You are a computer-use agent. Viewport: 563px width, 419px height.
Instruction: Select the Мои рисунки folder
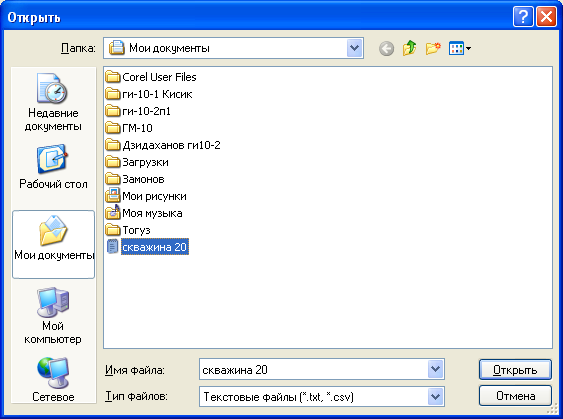click(146, 196)
